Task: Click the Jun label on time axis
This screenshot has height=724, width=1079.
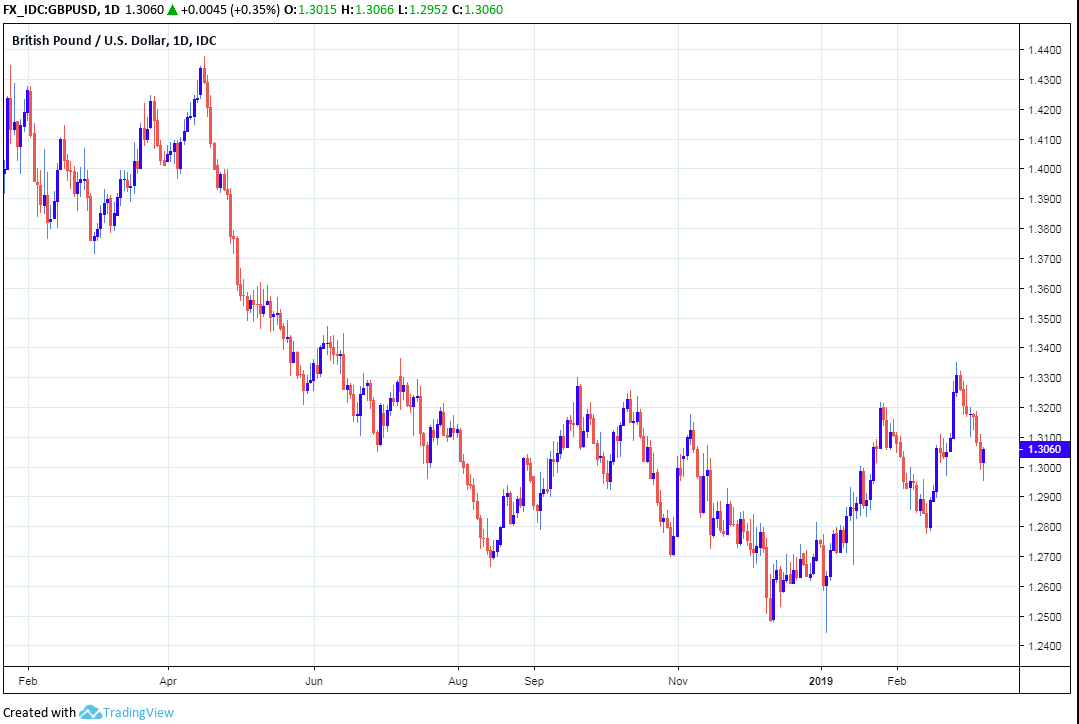Action: [x=314, y=679]
